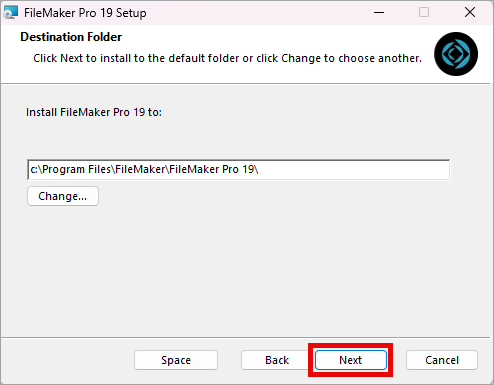The image size is (494, 385).
Task: Click the "Destination Folder" heading
Action: coord(71,37)
